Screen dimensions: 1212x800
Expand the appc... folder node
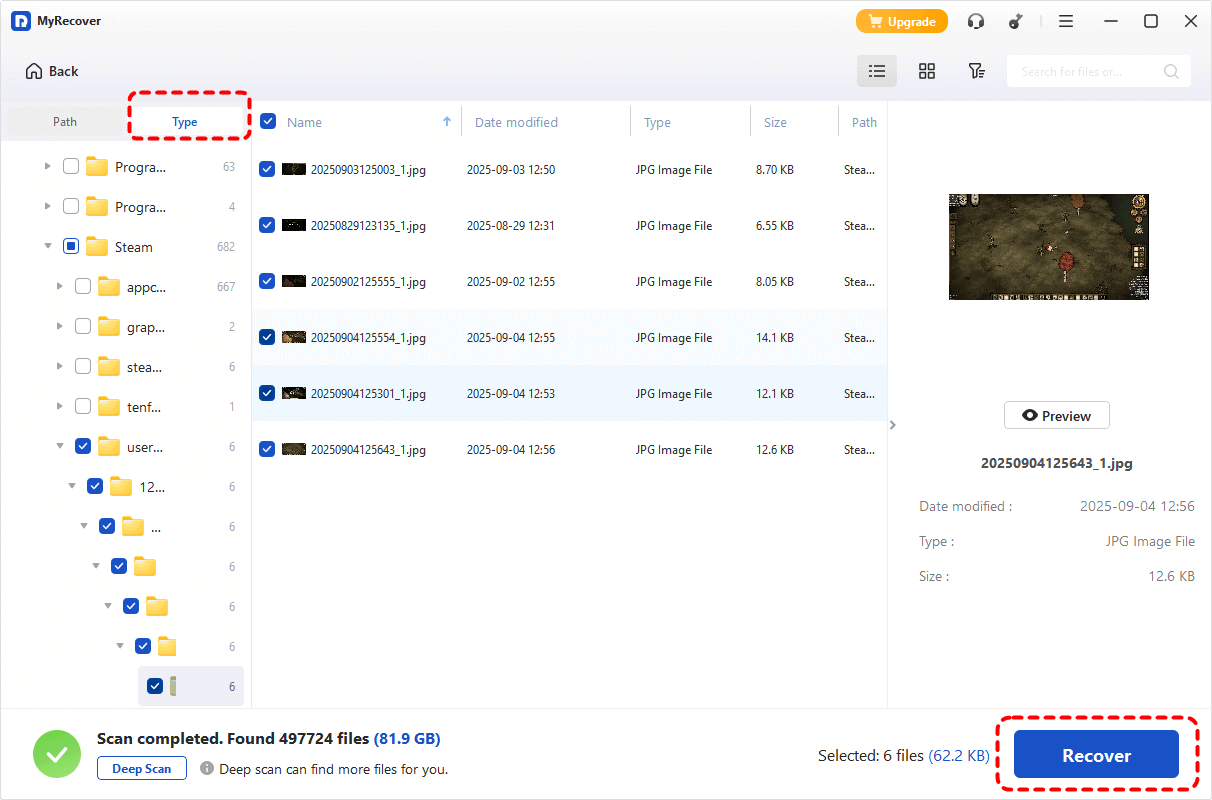tap(59, 287)
